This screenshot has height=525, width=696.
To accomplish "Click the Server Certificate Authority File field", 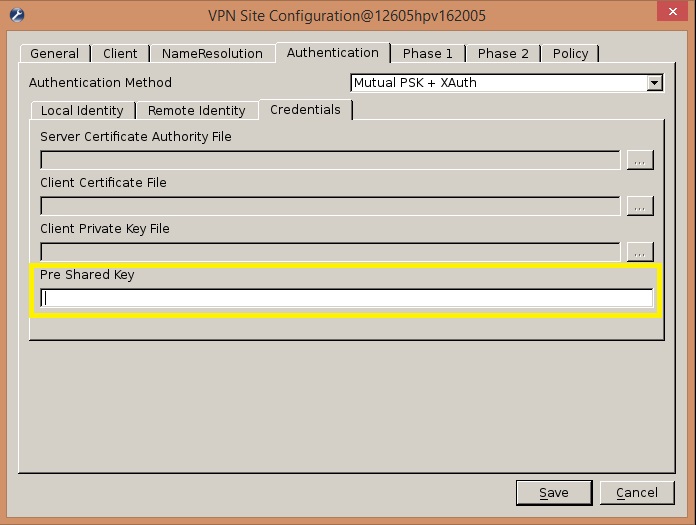I will (x=330, y=160).
